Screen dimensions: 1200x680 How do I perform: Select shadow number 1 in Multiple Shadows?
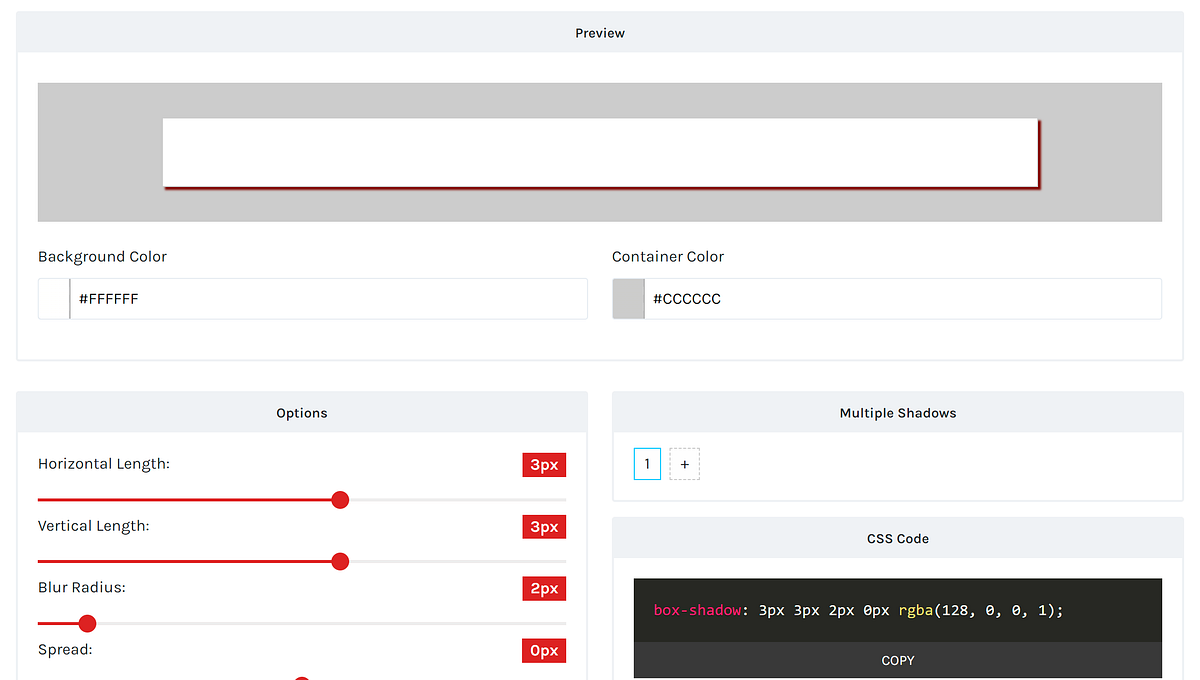[647, 463]
